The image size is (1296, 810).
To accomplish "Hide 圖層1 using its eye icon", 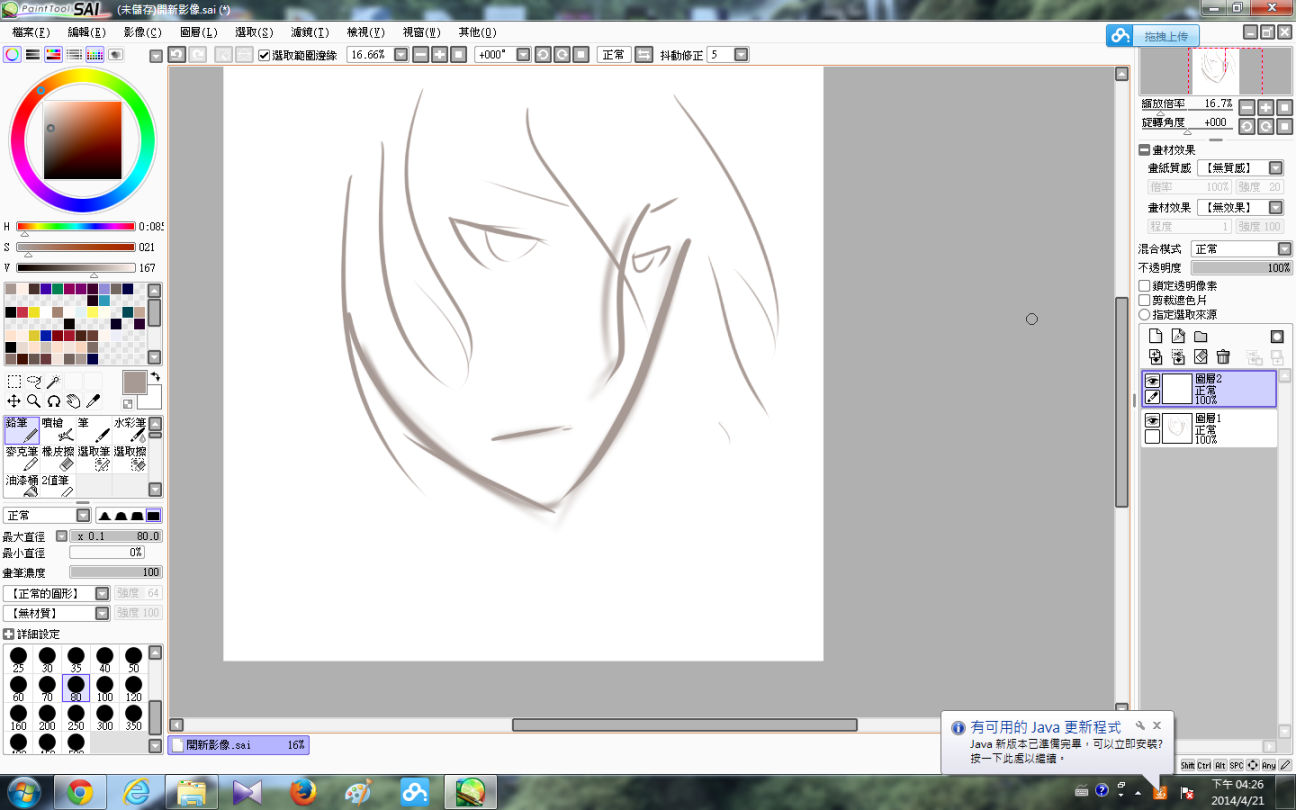I will pos(1152,421).
